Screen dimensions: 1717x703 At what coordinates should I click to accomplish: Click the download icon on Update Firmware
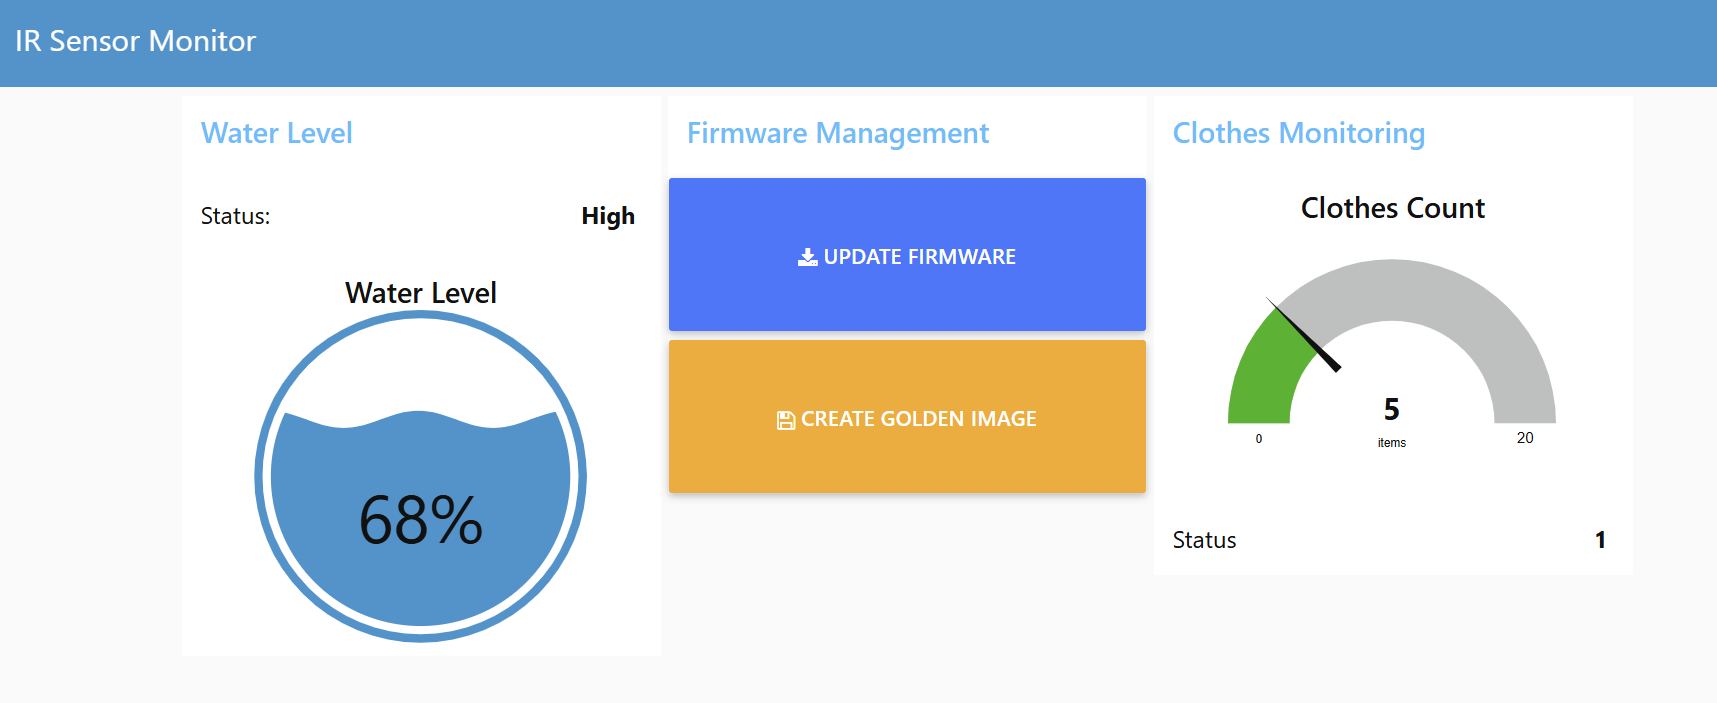807,257
